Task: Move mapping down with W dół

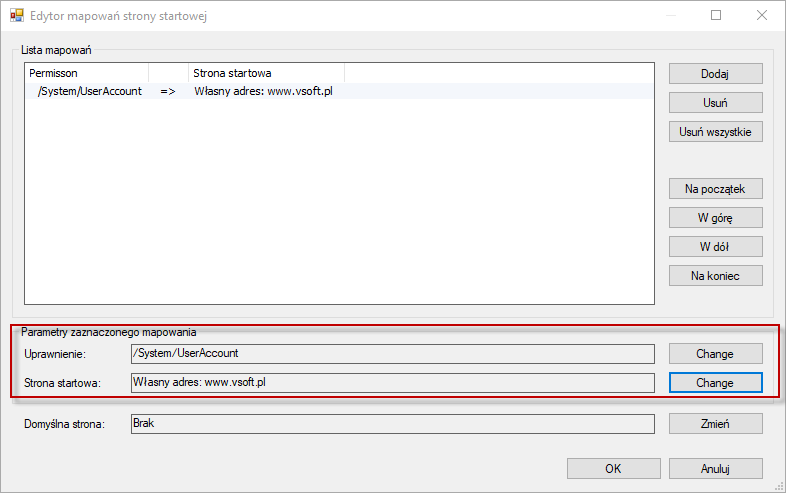Action: [x=715, y=247]
